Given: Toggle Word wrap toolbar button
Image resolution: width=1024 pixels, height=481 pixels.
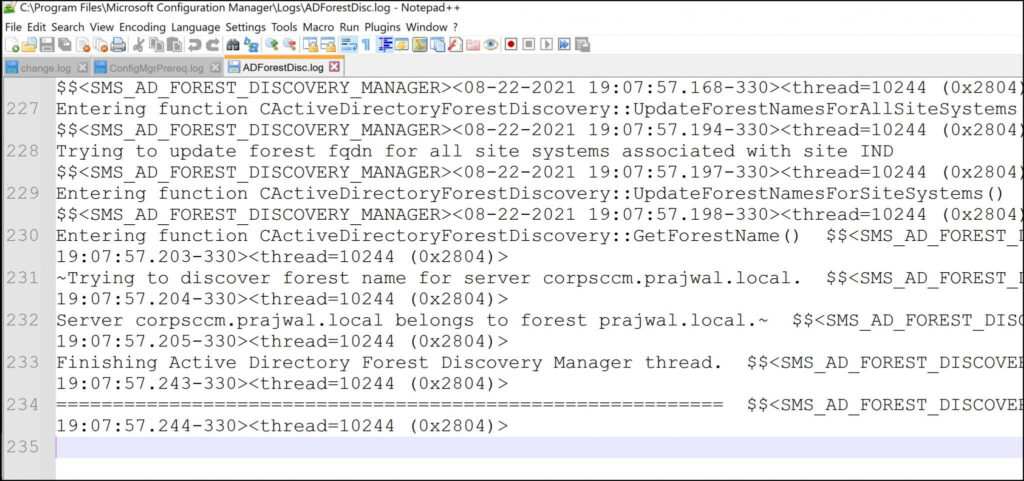Looking at the screenshot, I should pyautogui.click(x=349, y=45).
